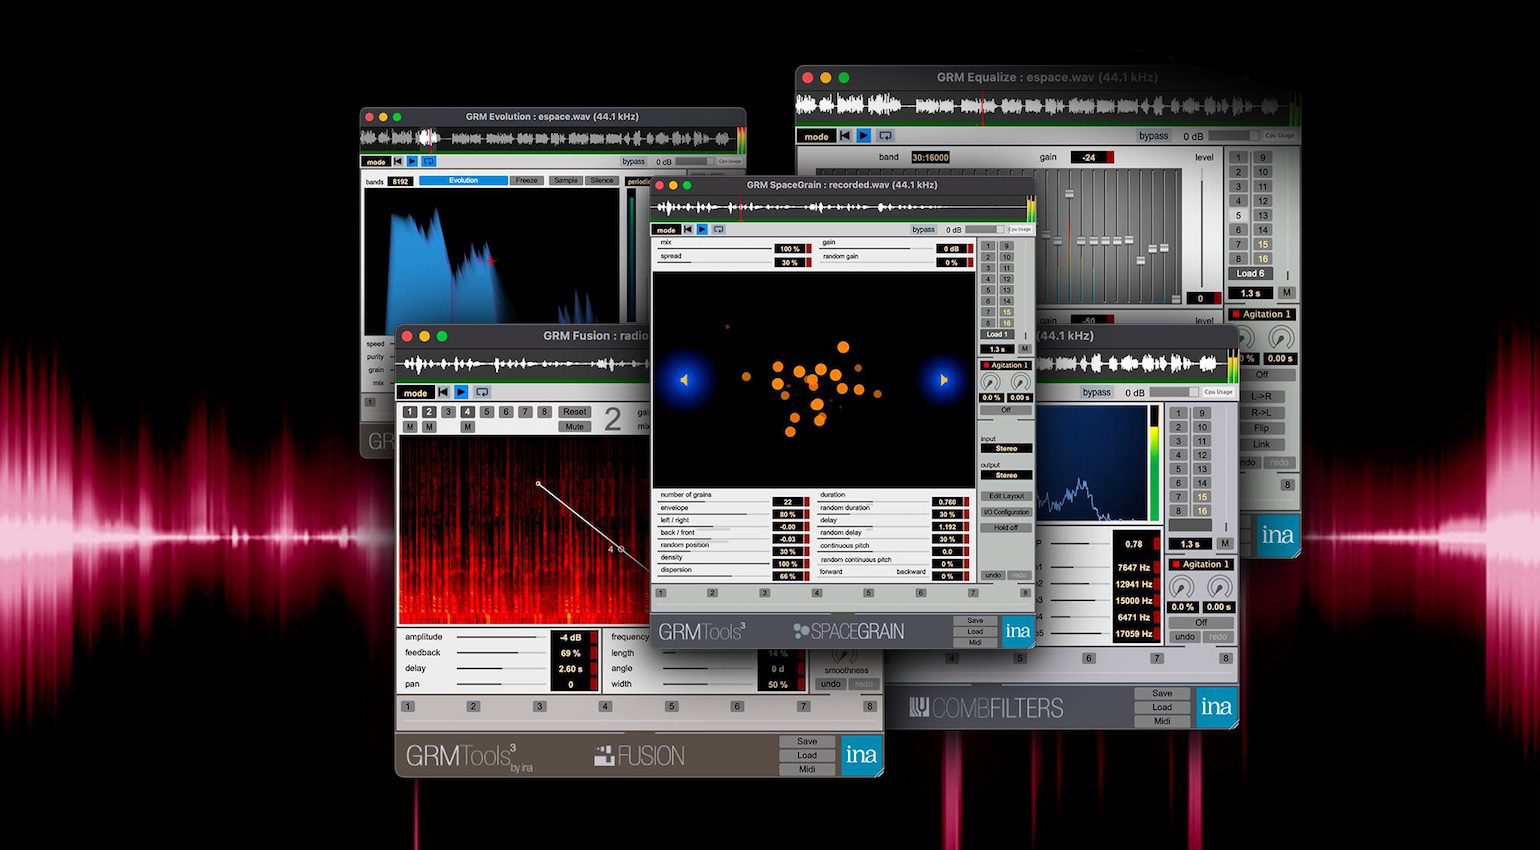This screenshot has height=850, width=1540.
Task: Click the rewind-to-start icon in GRM Equalize
Action: [x=846, y=135]
